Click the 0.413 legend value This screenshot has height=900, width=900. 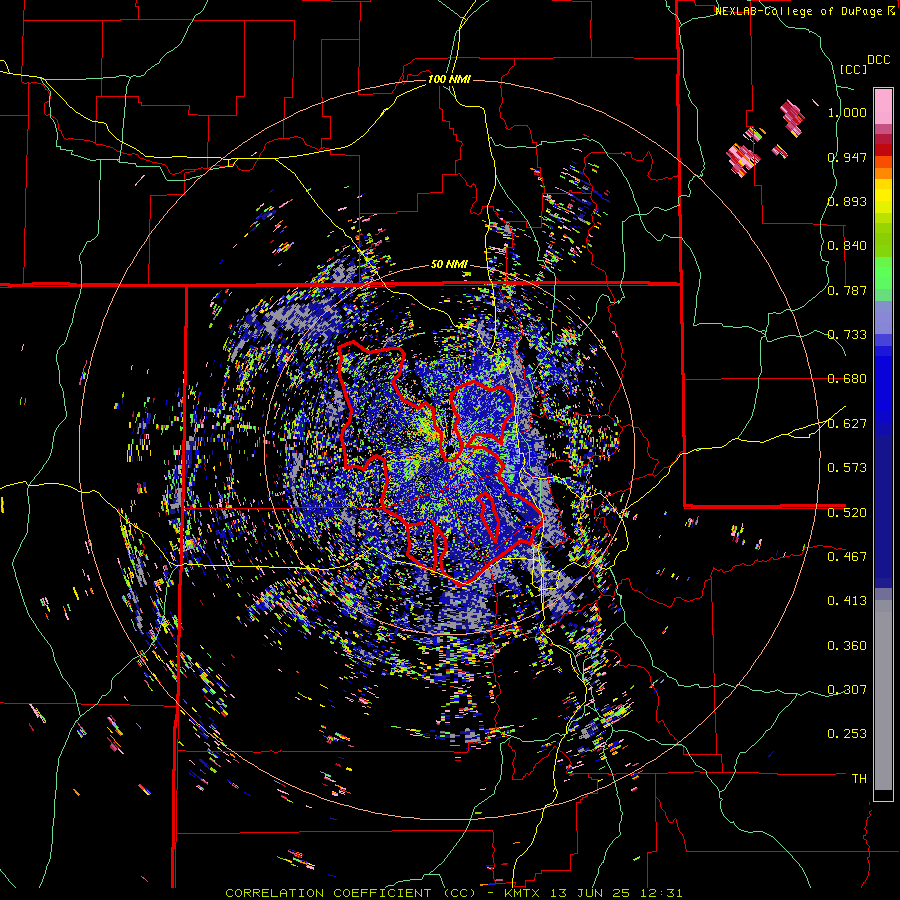point(847,601)
